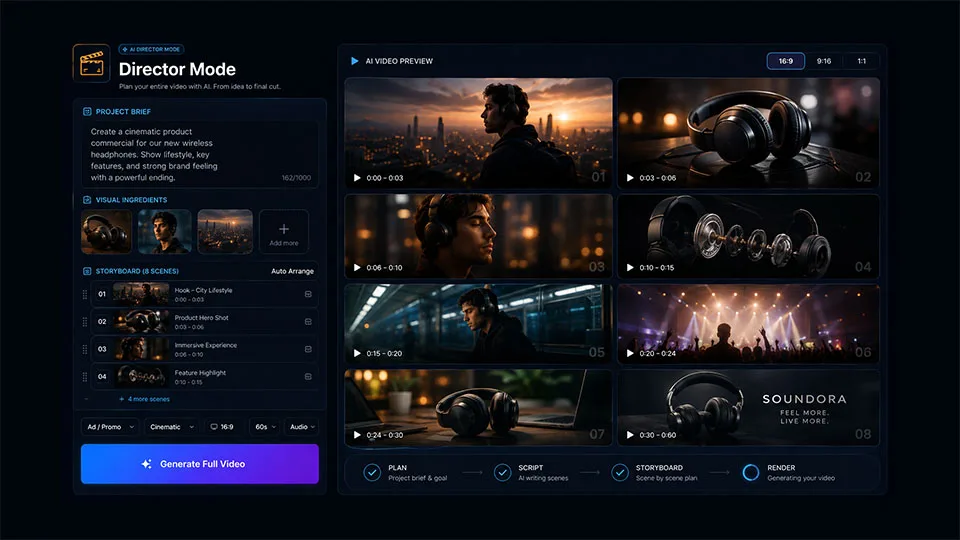Select the Immersive Experience scene row
The image size is (960, 540).
tap(204, 349)
